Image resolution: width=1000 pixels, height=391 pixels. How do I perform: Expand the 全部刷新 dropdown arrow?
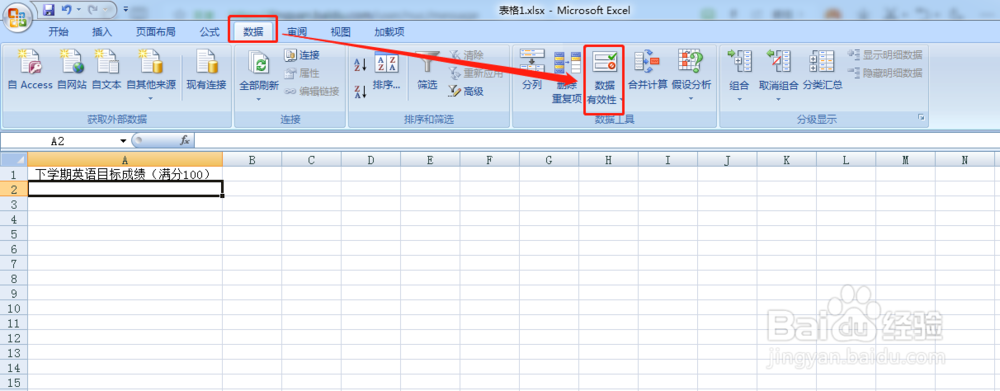[259, 99]
